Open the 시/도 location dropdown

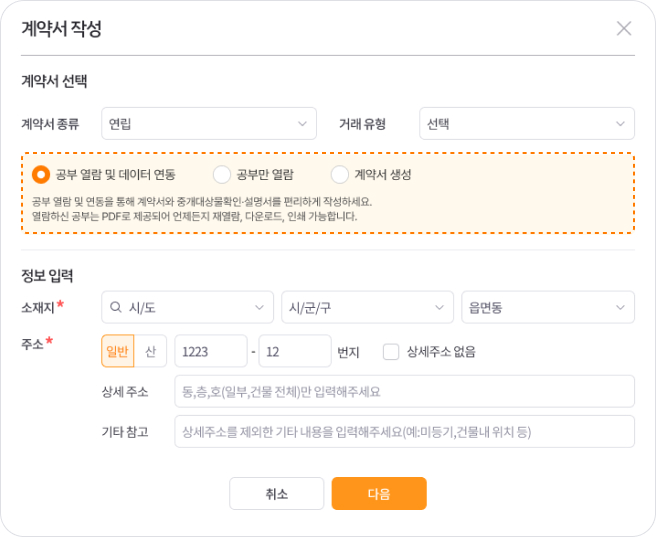tap(187, 307)
